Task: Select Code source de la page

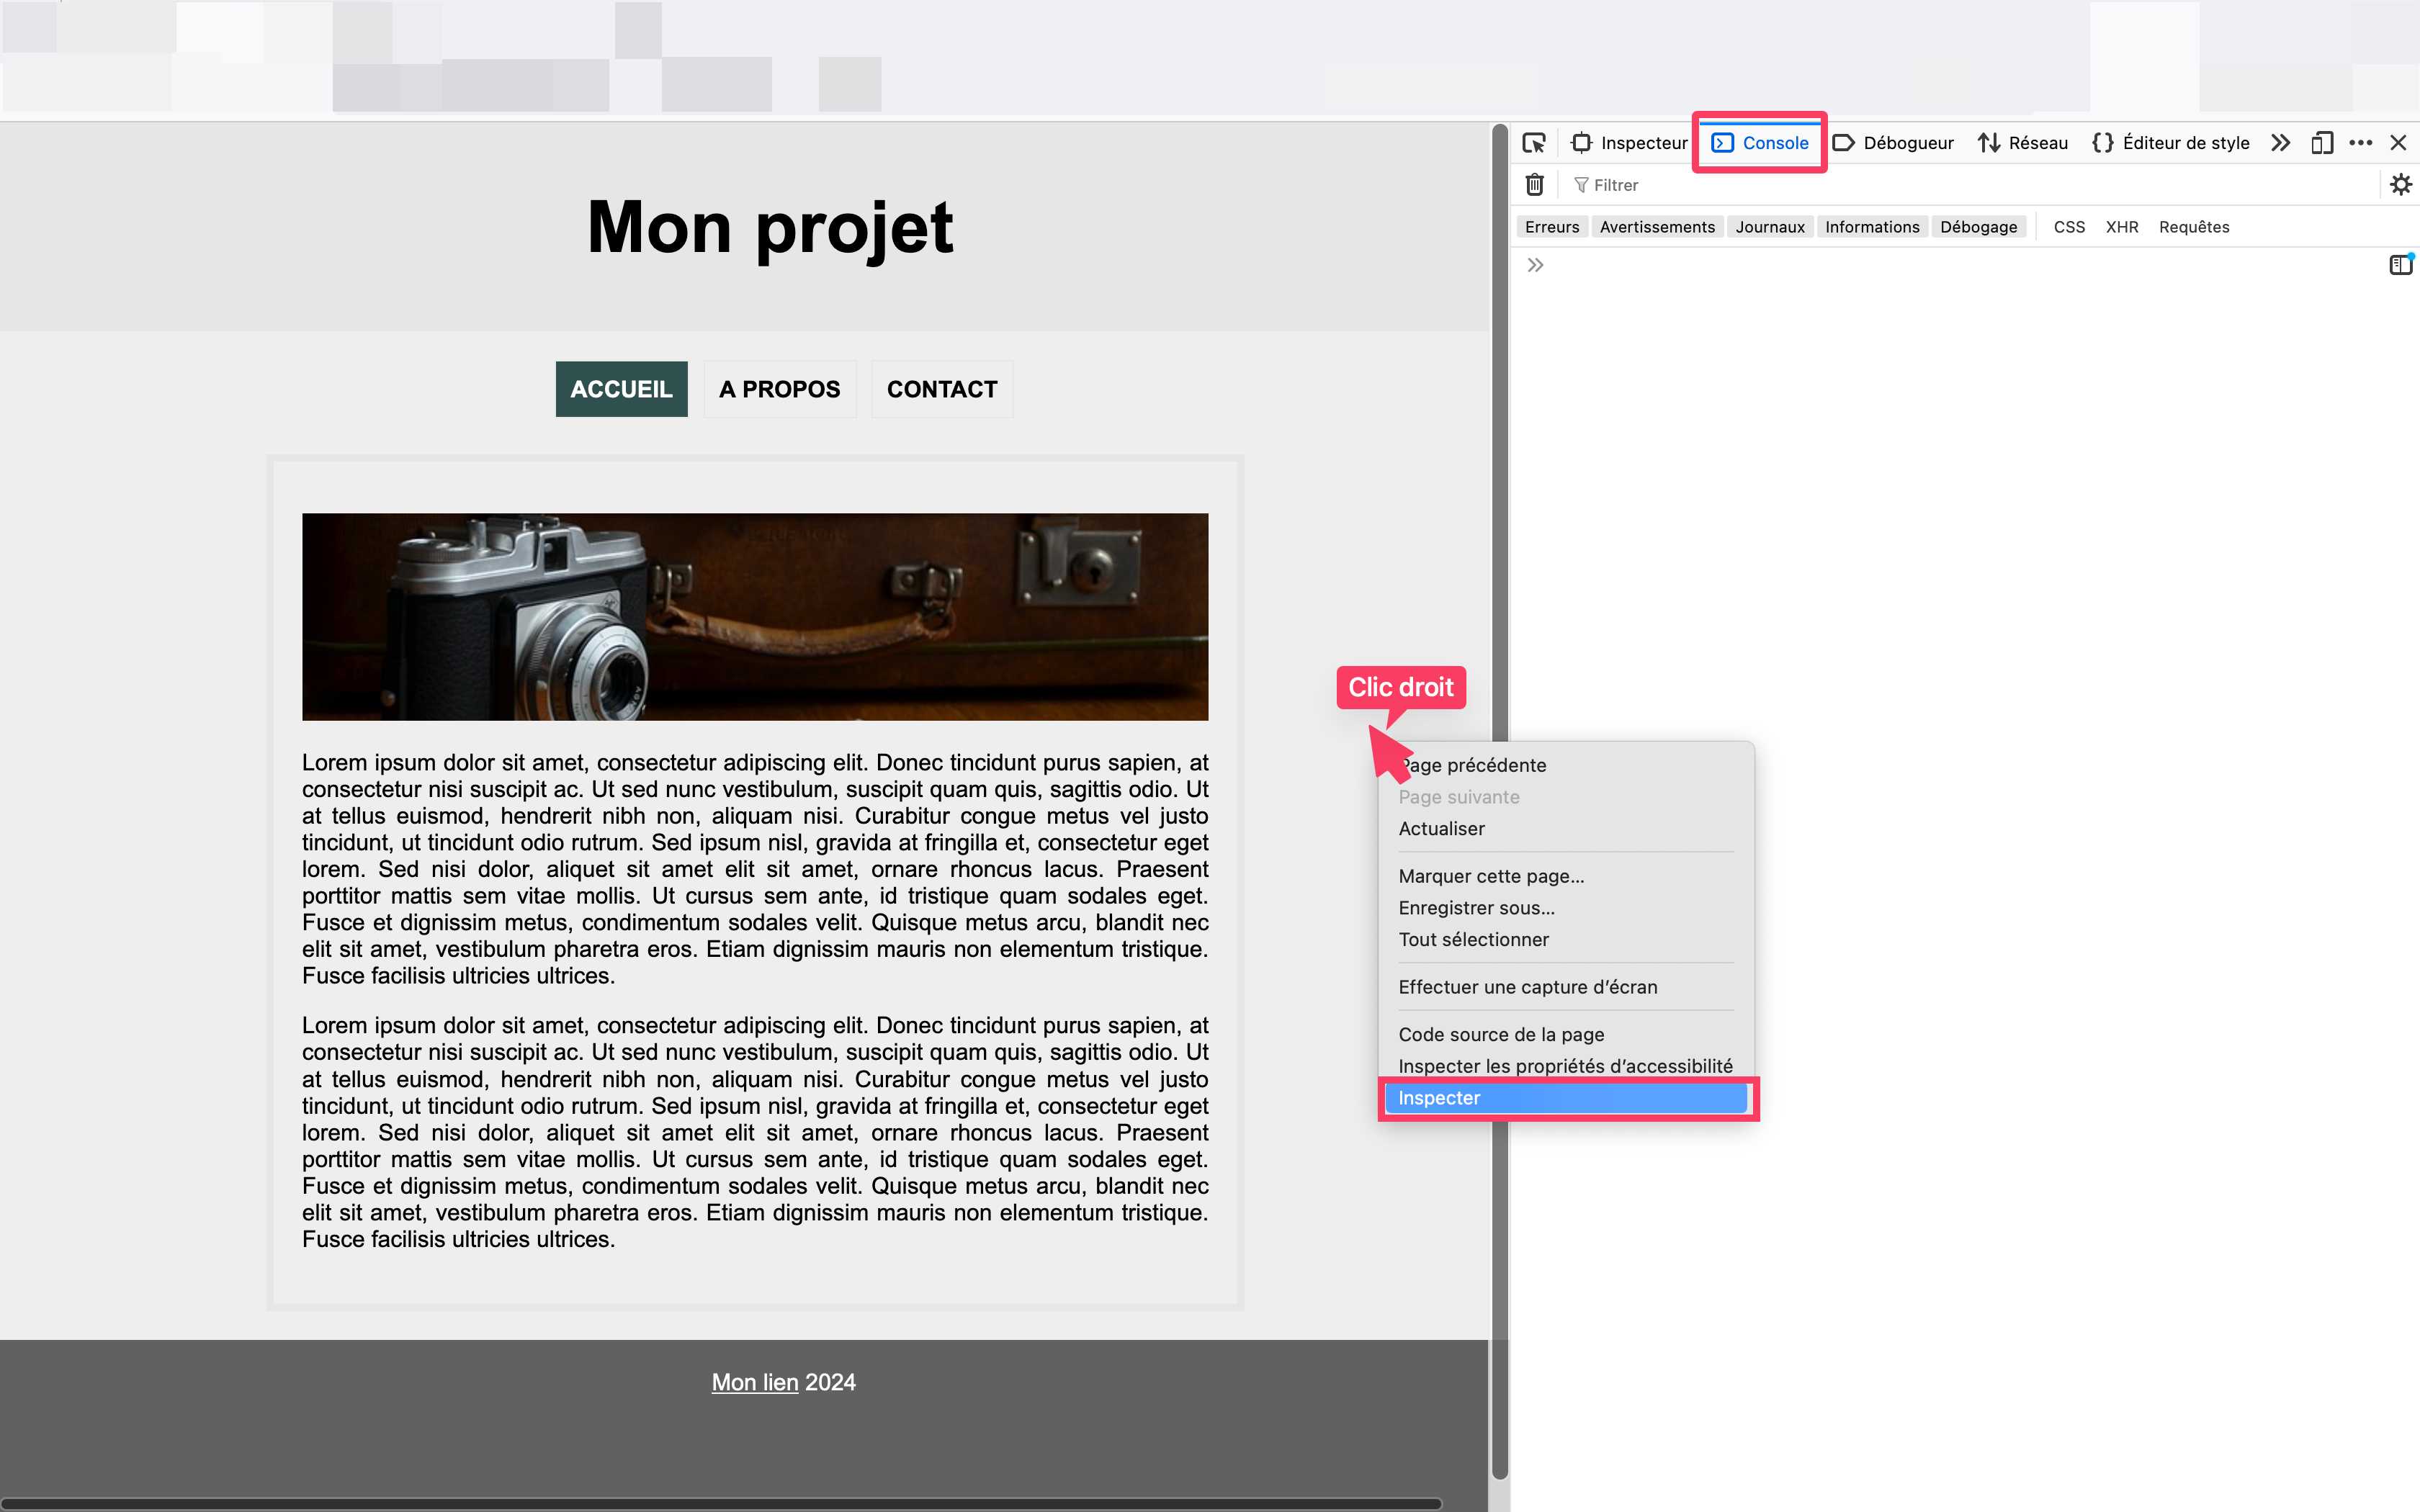Action: (1501, 1034)
